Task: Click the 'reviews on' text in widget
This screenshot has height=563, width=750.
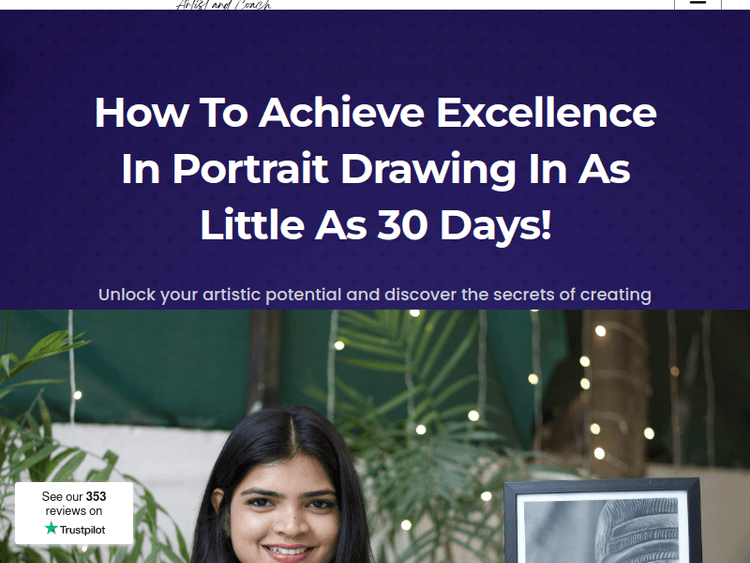Action: tap(74, 511)
